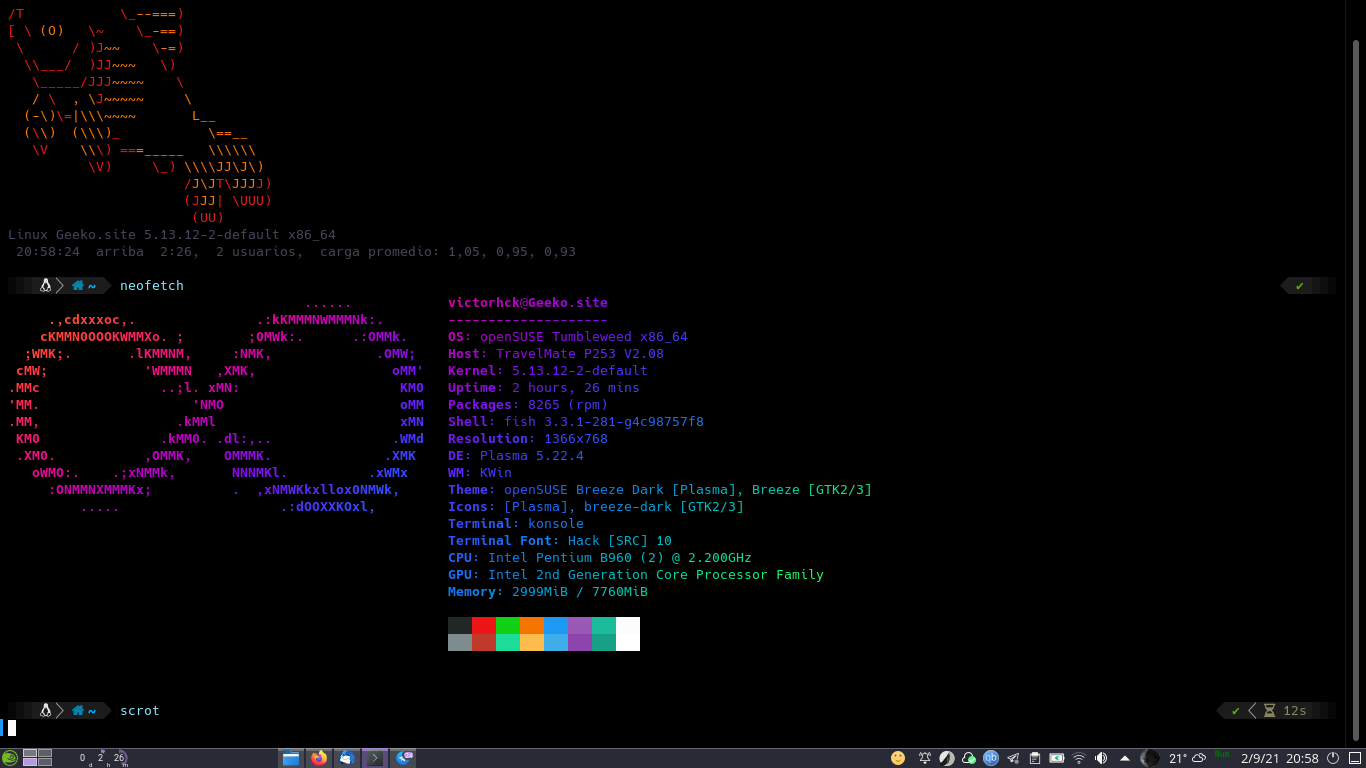1366x768 pixels.
Task: Click the 'Shell: fish 3.3.1-281-g4c98757f8' line
Action: 576,422
